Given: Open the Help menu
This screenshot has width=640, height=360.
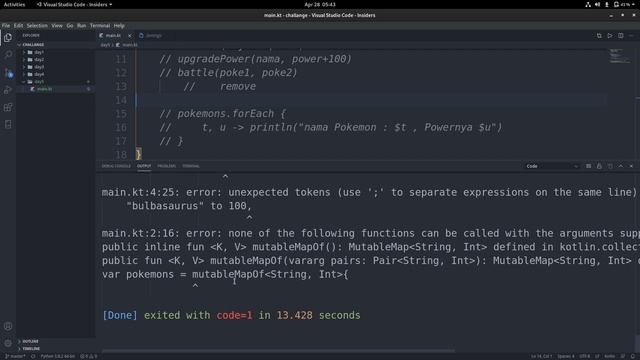Looking at the screenshot, I should click(119, 25).
